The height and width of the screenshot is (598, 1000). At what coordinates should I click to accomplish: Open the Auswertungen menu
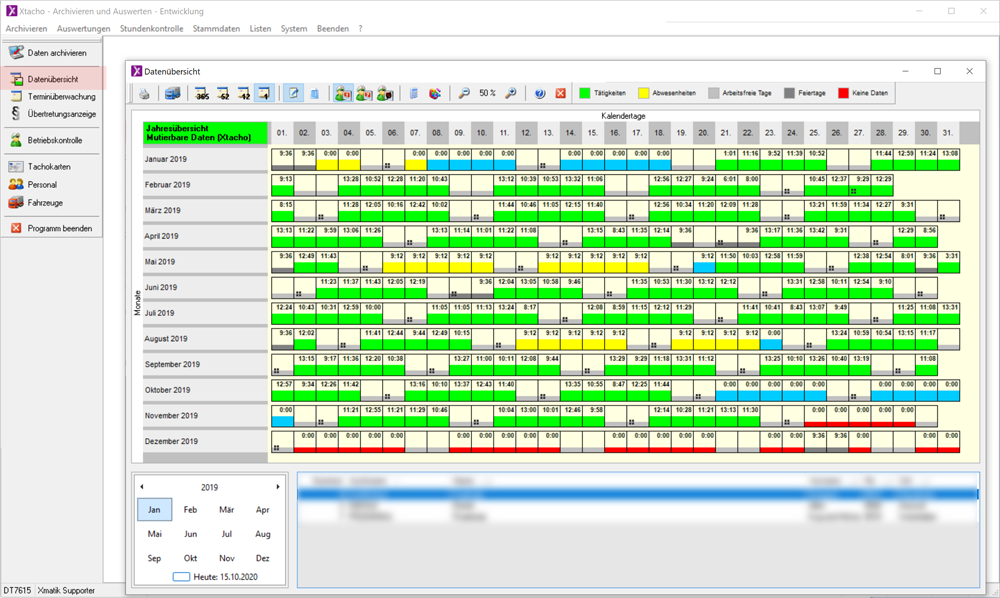(84, 29)
